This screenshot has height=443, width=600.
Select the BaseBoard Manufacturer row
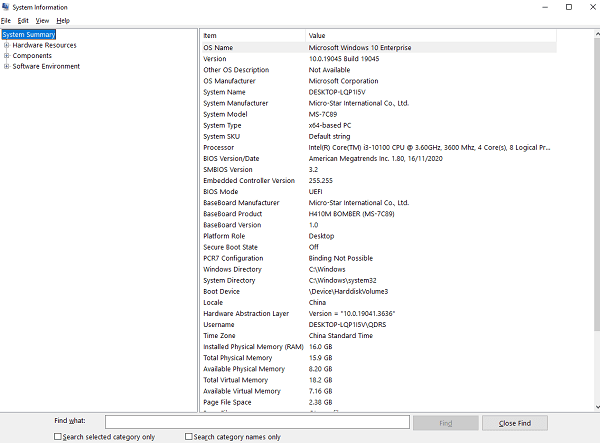[378, 203]
